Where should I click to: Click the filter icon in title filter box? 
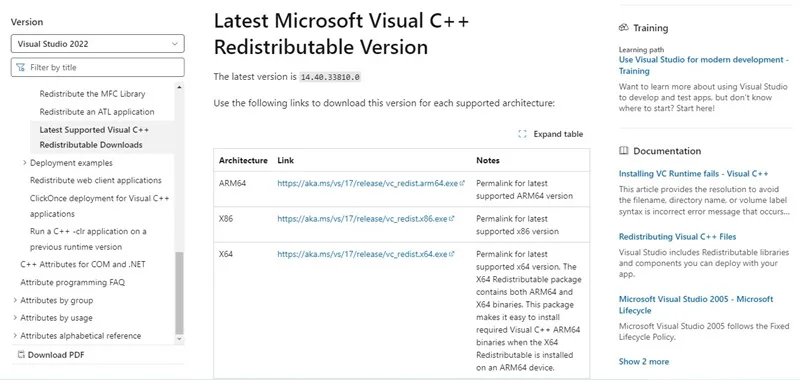(20, 67)
